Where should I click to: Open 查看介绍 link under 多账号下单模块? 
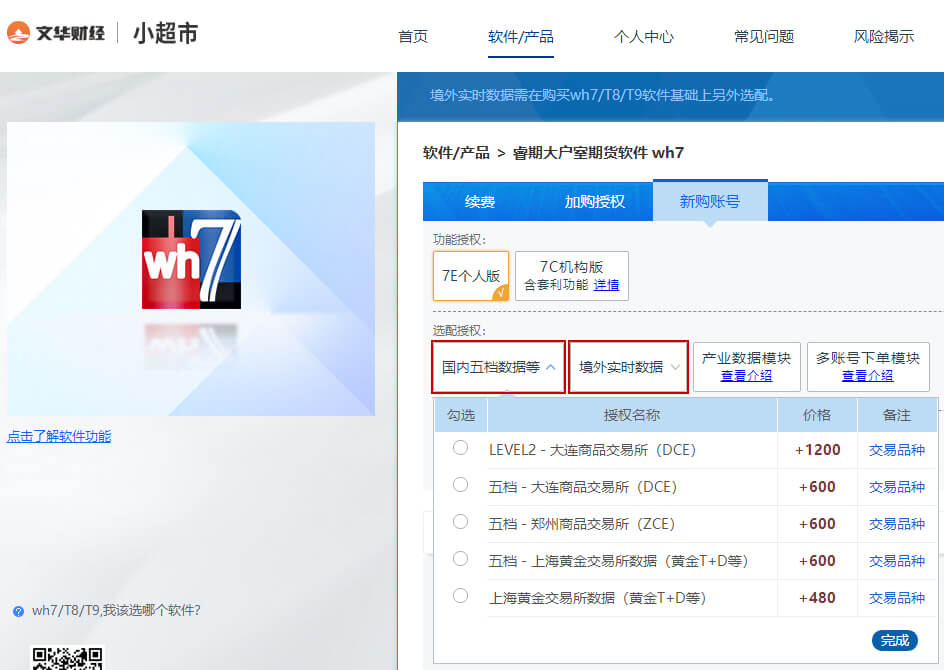pos(868,376)
